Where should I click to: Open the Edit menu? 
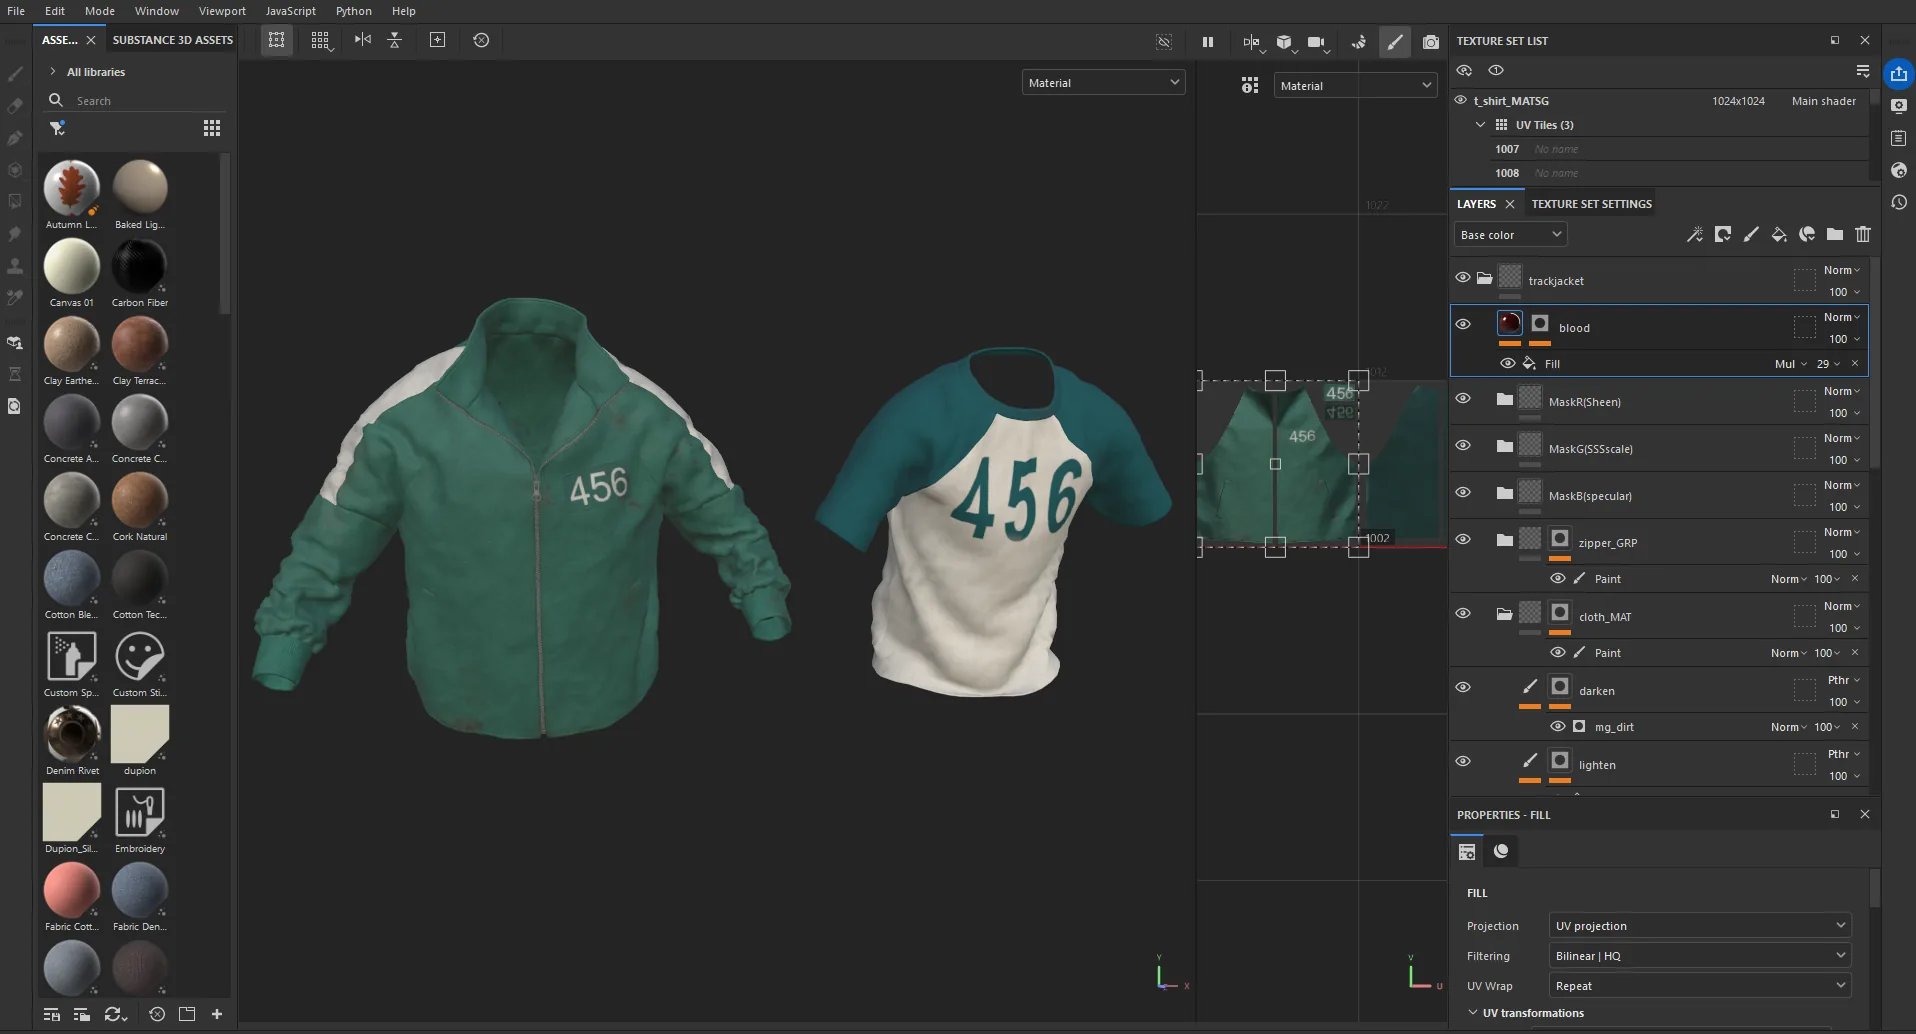(55, 11)
